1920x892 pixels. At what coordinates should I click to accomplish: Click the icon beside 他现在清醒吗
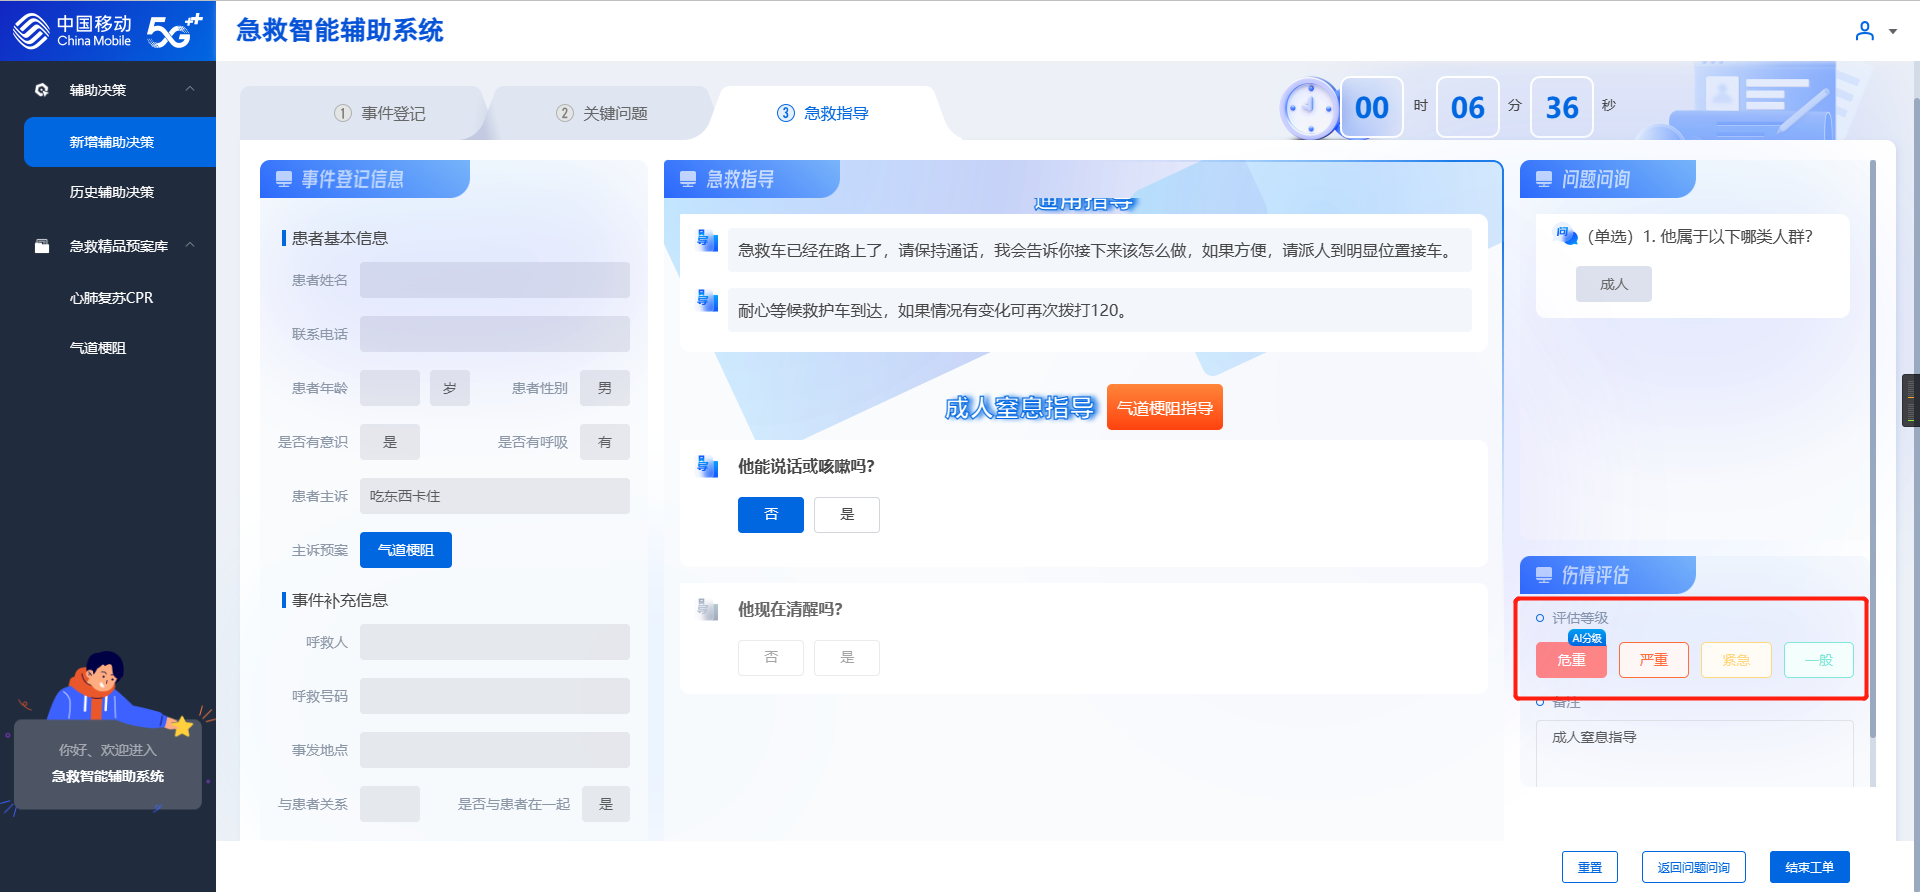click(708, 609)
